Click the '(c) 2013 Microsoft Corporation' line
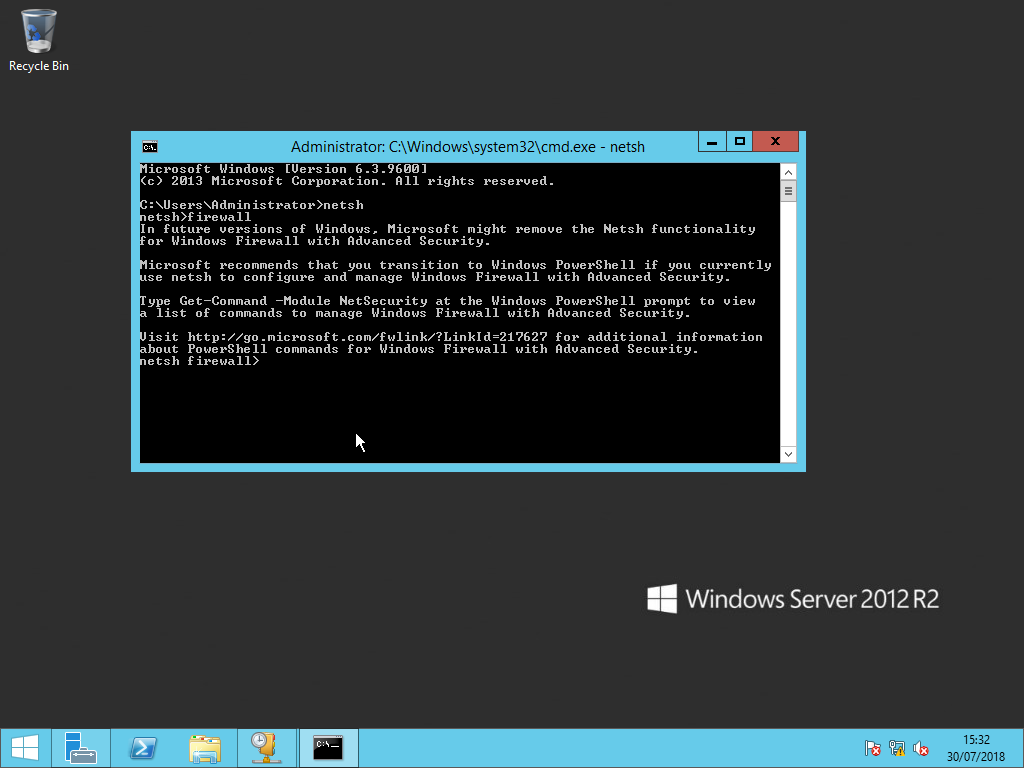Image resolution: width=1024 pixels, height=768 pixels. click(x=347, y=181)
